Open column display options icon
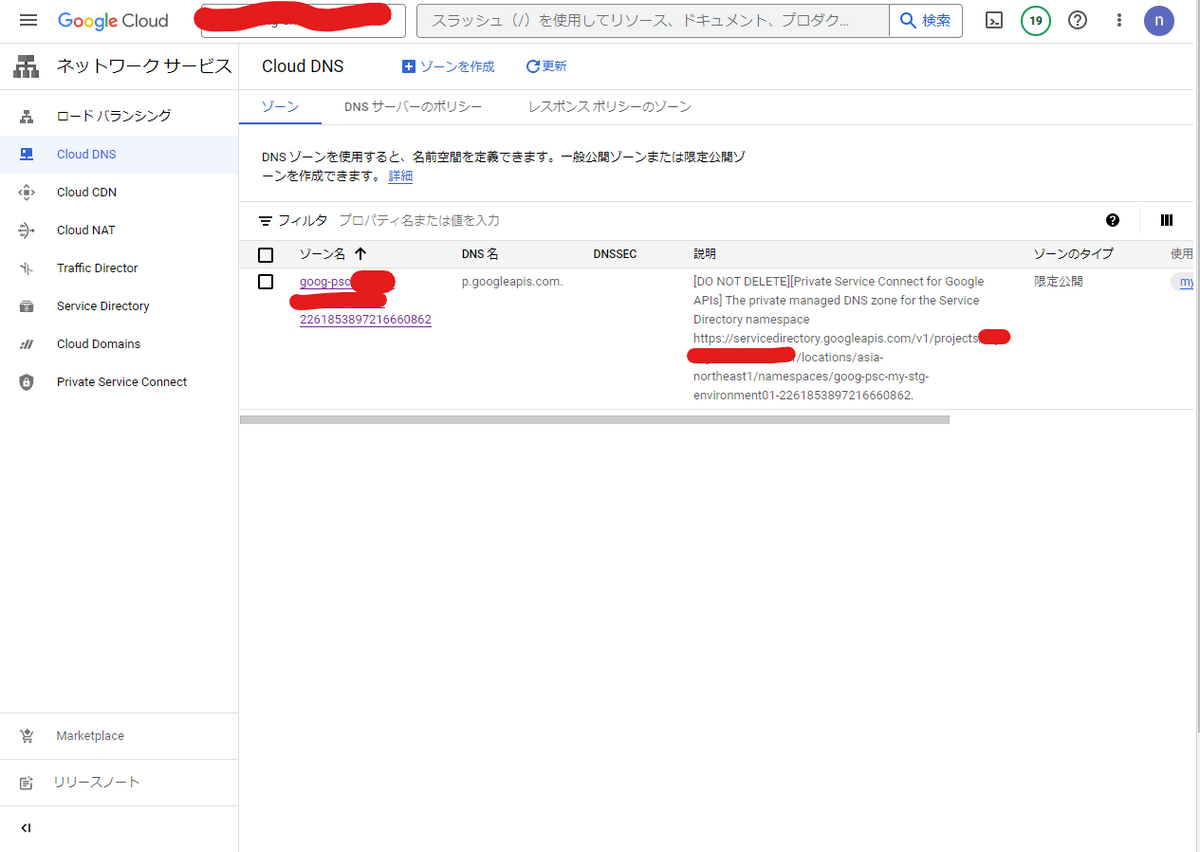 coord(1167,220)
